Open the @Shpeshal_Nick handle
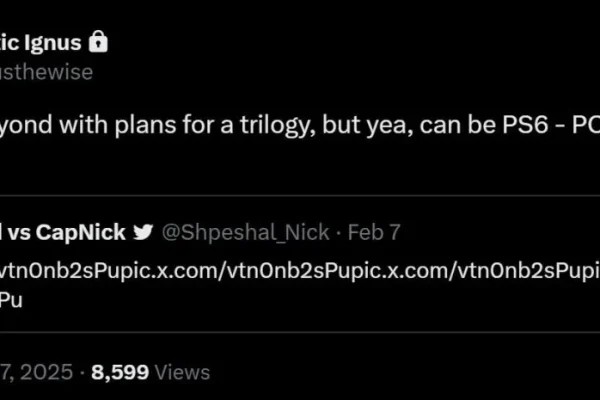The image size is (600, 400). pyautogui.click(x=245, y=232)
